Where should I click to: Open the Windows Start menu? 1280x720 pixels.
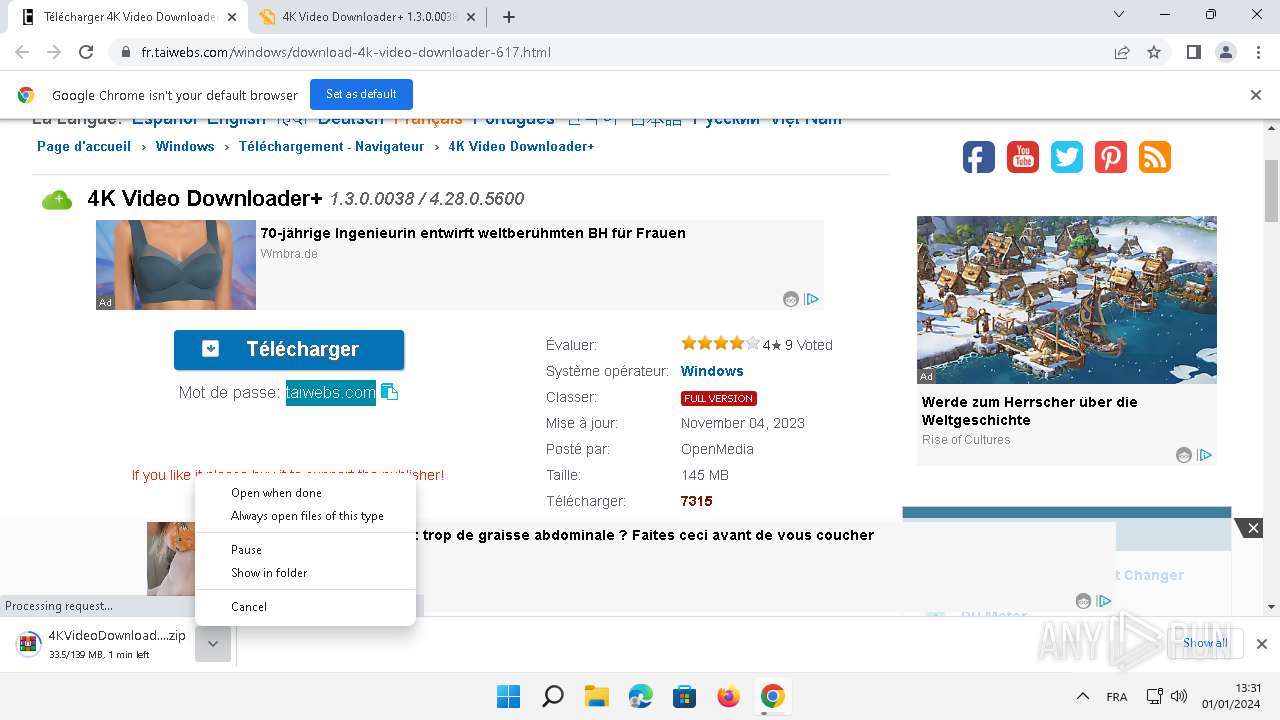pos(509,696)
